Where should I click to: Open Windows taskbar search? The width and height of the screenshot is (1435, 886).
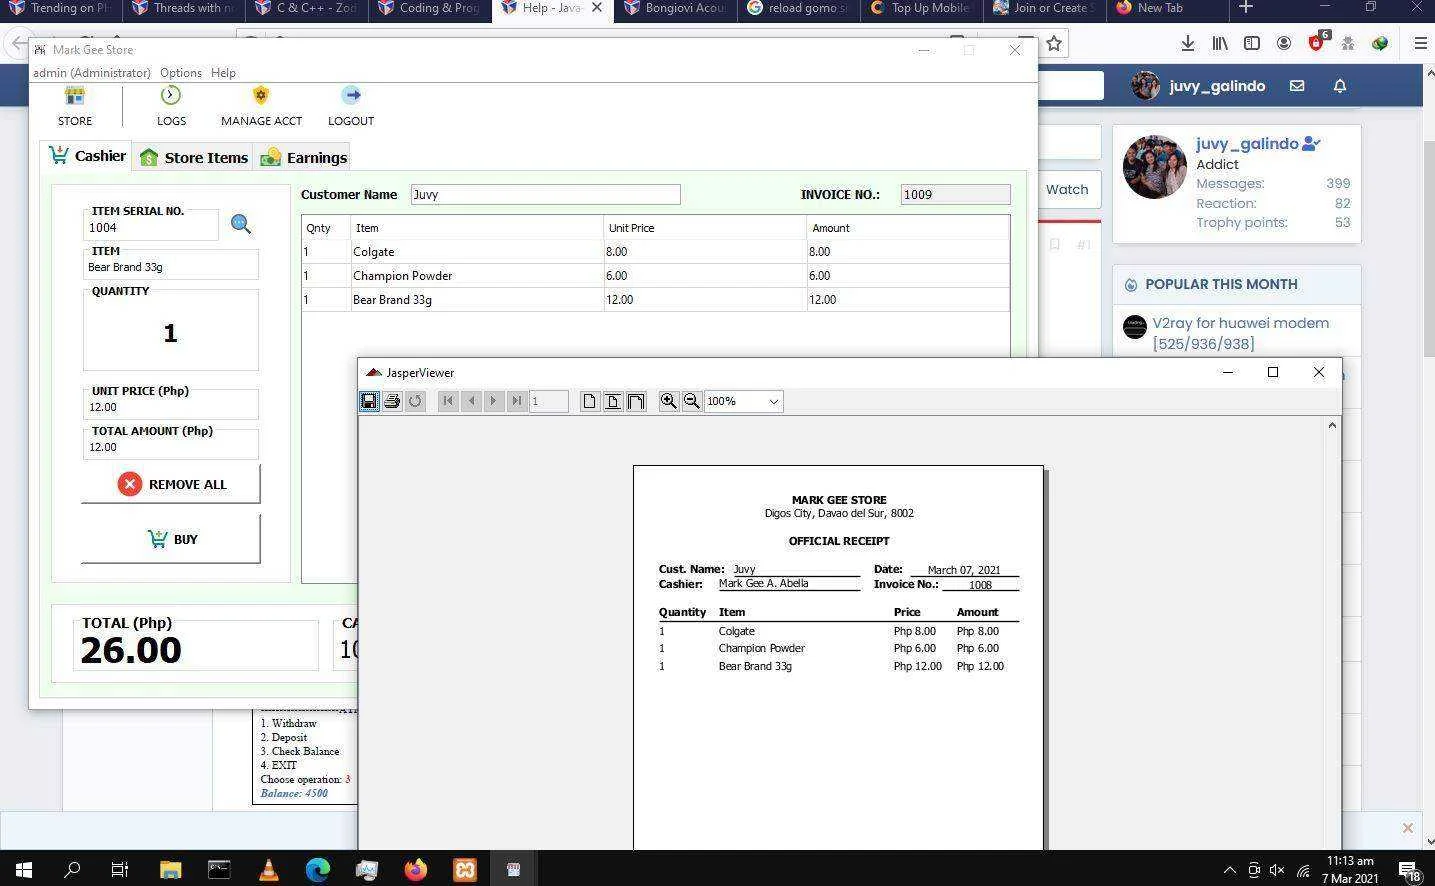[72, 869]
